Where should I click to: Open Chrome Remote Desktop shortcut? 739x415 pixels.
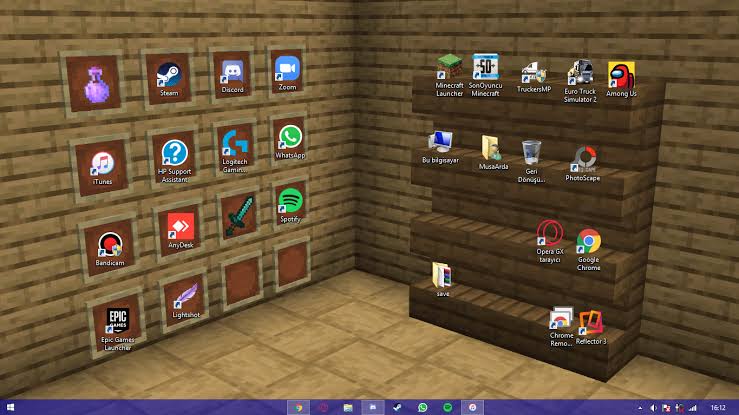point(561,326)
